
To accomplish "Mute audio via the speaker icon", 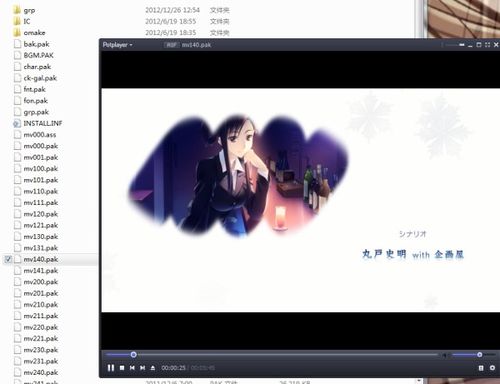I will (x=444, y=355).
